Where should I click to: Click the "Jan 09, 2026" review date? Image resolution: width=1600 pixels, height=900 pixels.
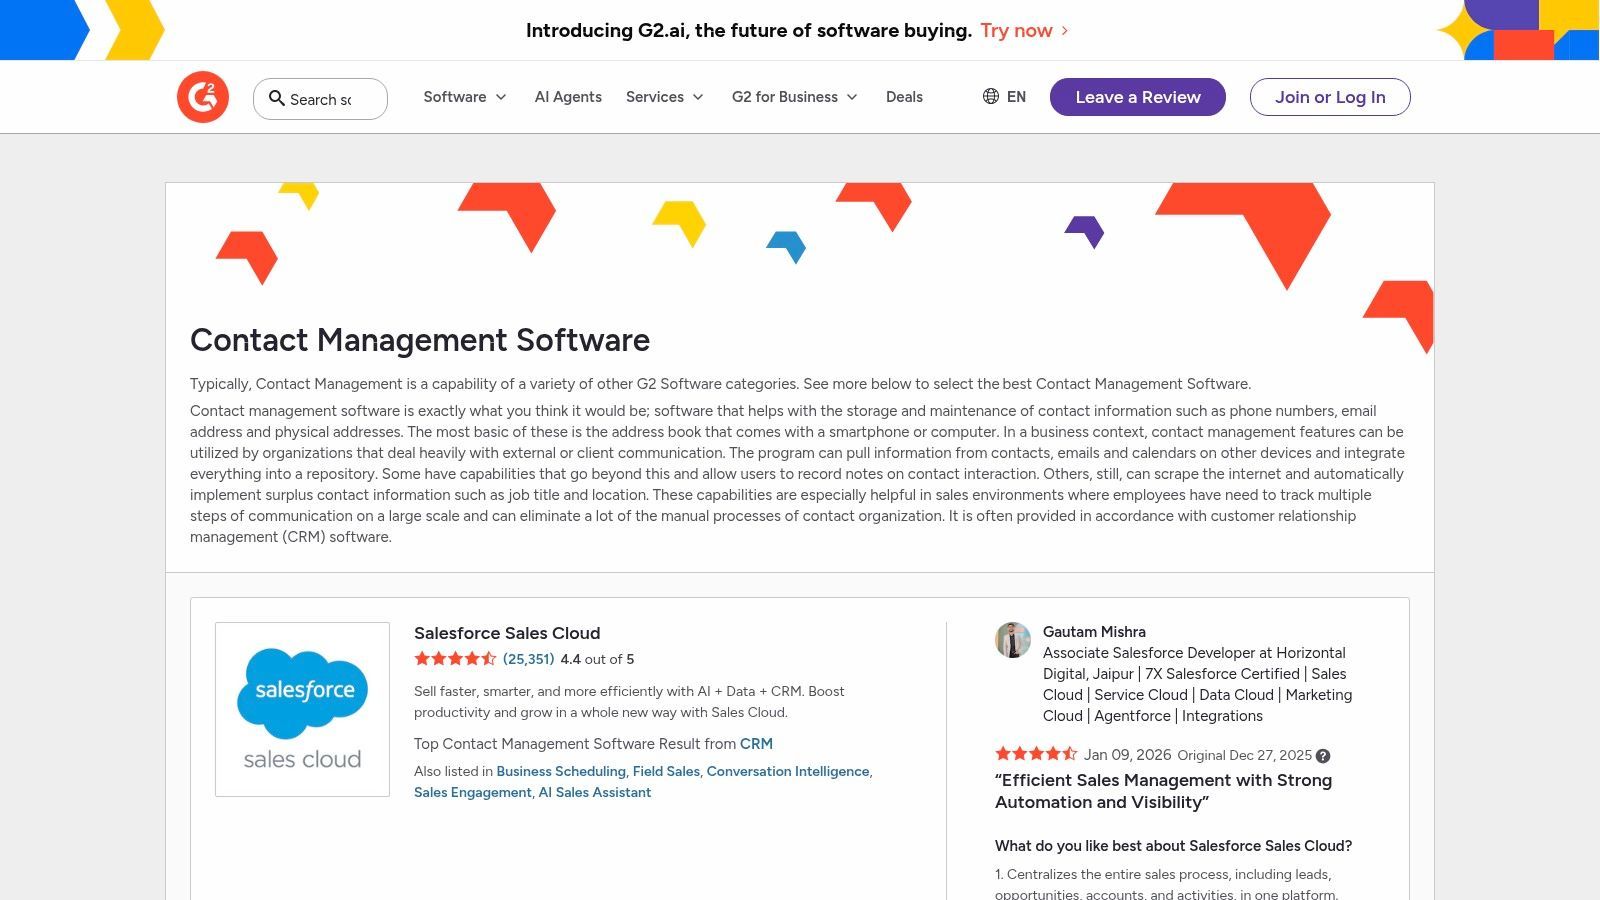click(1127, 755)
